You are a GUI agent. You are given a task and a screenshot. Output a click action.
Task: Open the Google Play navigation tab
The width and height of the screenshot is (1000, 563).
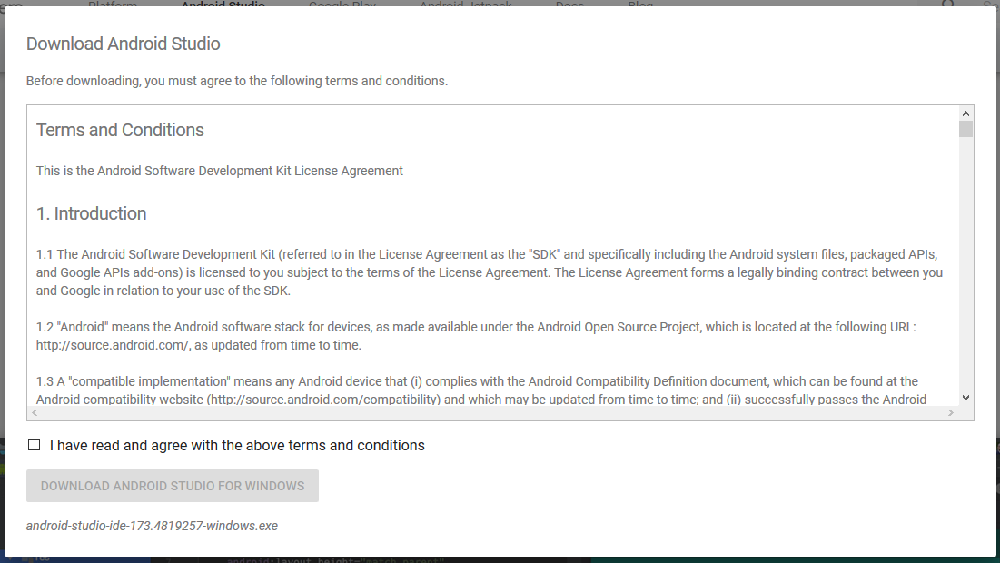pos(343,5)
